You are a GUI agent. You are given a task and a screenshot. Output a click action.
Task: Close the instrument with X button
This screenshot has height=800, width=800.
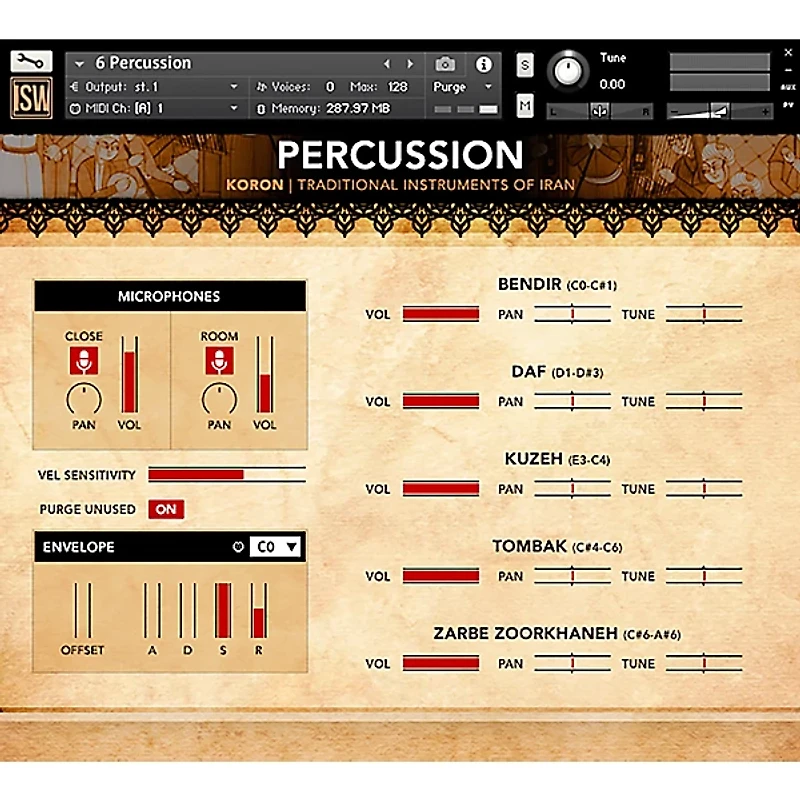(788, 53)
